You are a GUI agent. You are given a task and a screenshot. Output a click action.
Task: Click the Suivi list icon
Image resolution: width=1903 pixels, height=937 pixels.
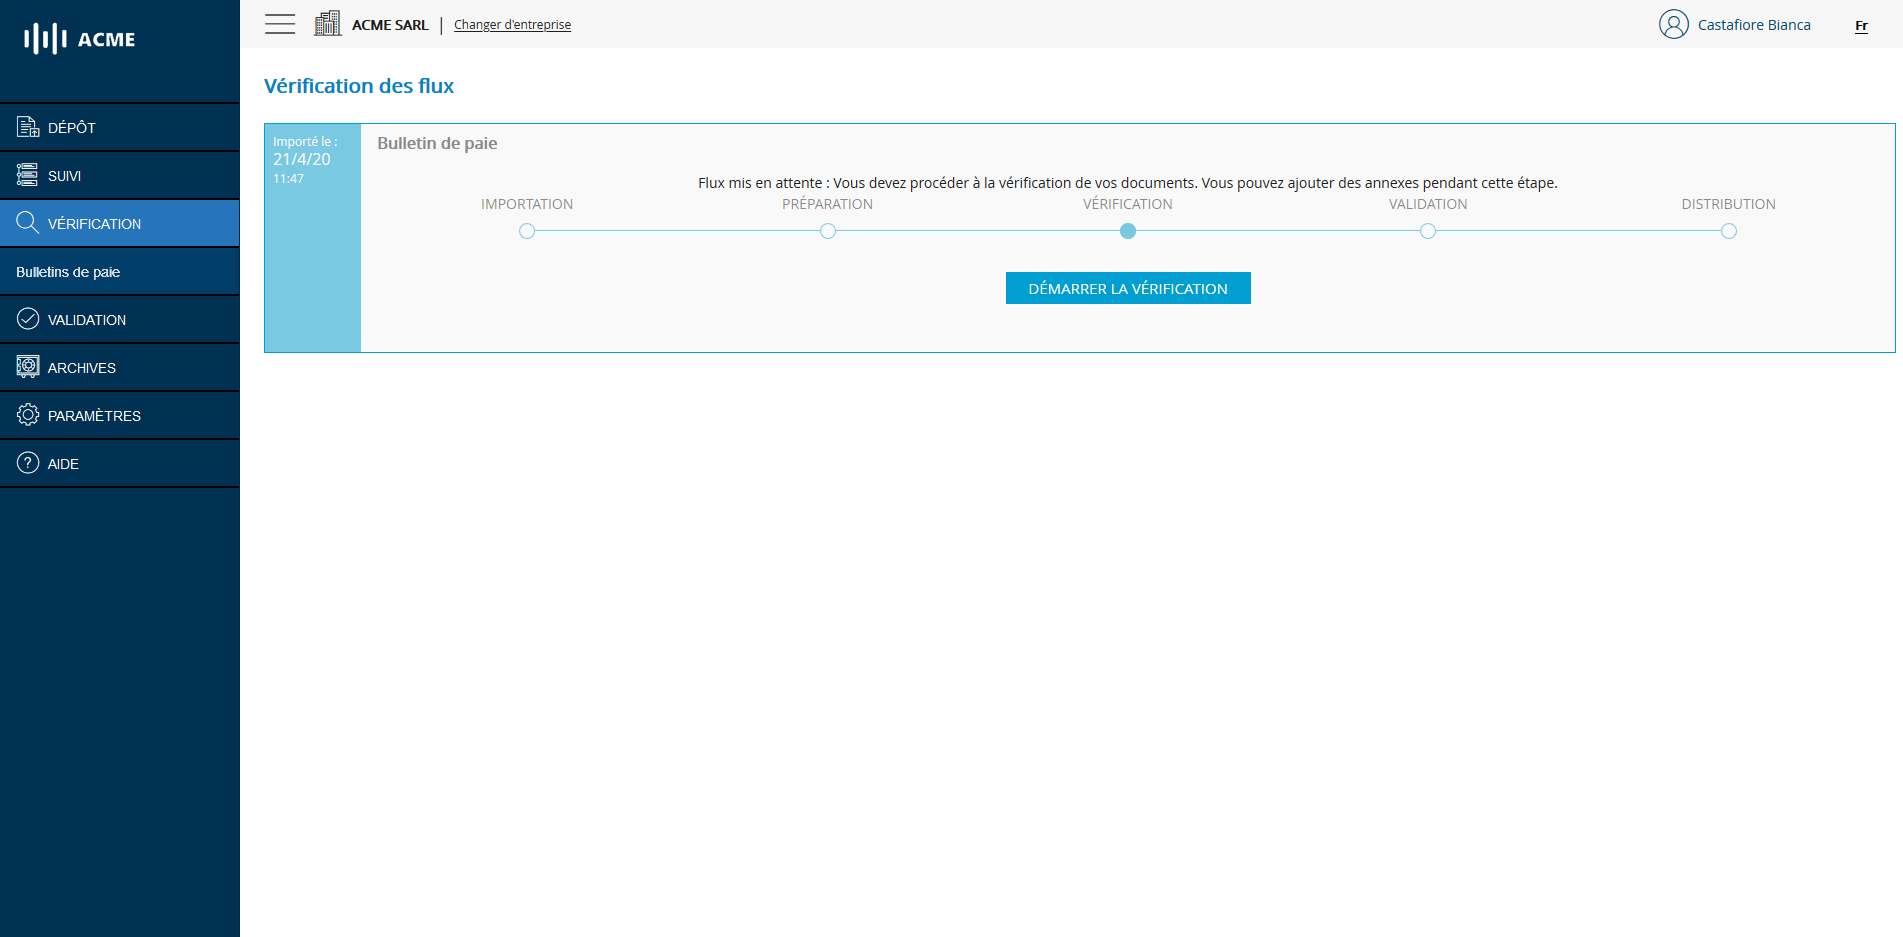[28, 175]
